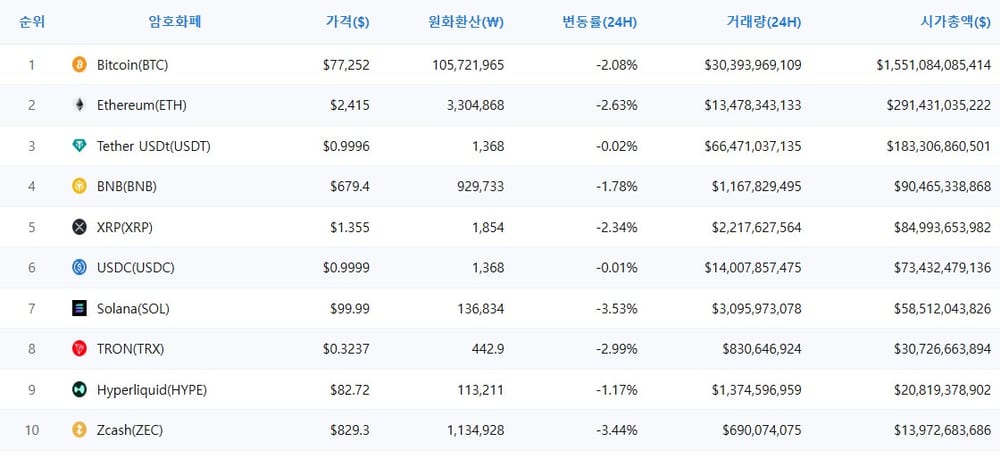Viewport: 1000px width, 459px height.
Task: Sort by 시가총액($) column header
Action: pos(956,22)
